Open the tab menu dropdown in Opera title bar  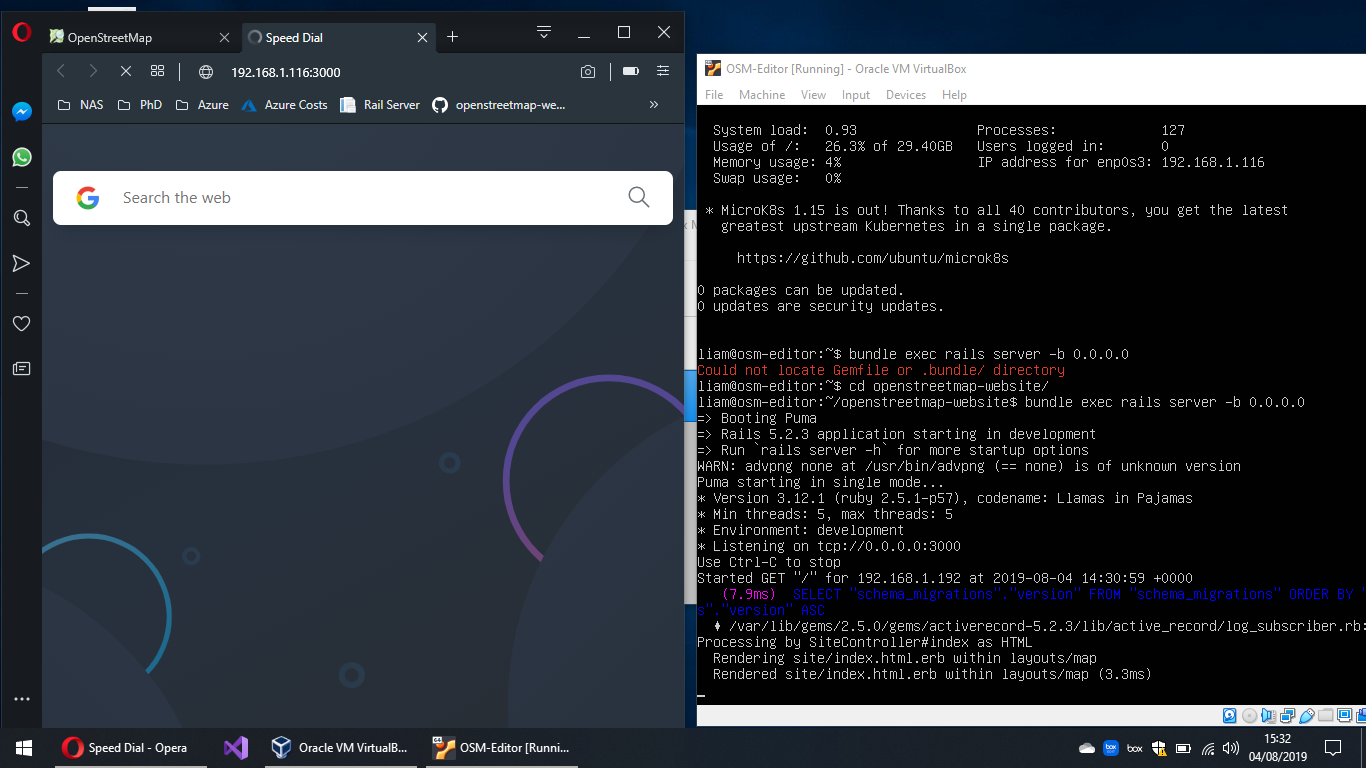544,32
